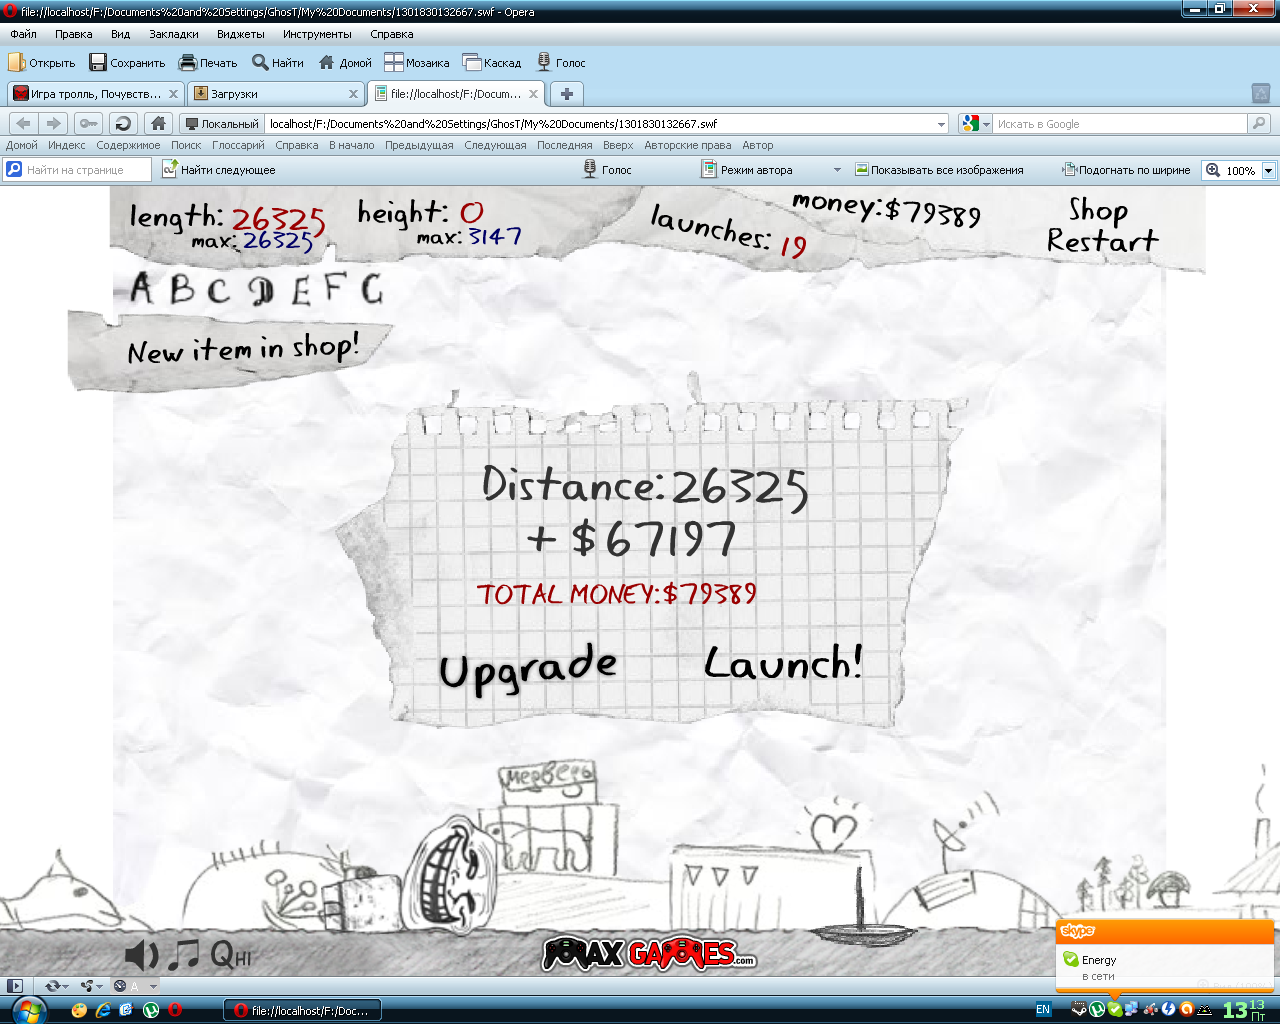Click the Back navigation arrow
Image resolution: width=1280 pixels, height=1024 pixels.
click(24, 123)
